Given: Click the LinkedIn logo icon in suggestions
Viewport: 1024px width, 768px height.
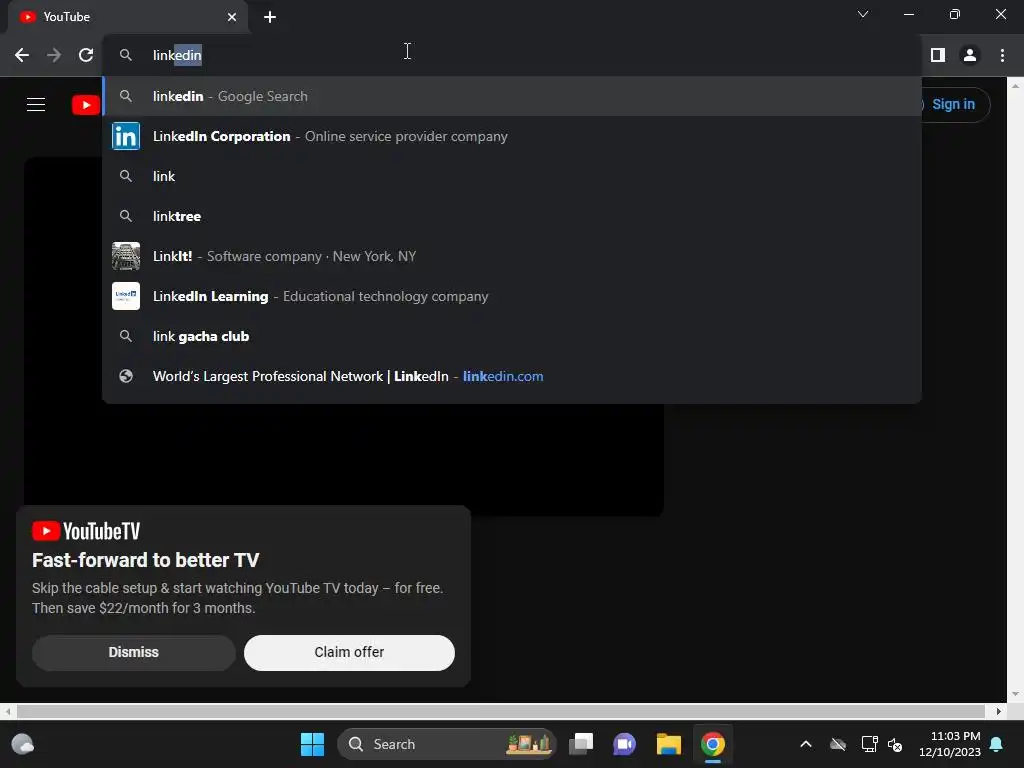Looking at the screenshot, I should (x=126, y=136).
